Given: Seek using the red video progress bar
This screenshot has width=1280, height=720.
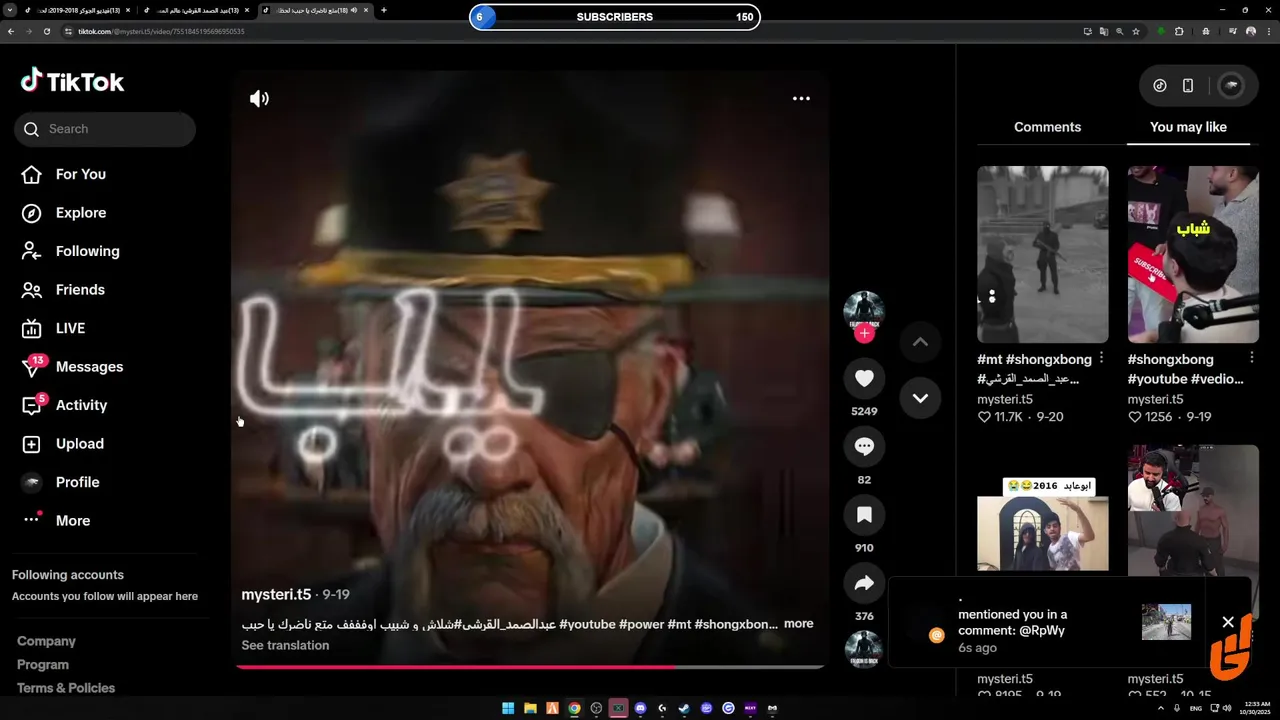Looking at the screenshot, I should coord(530,666).
